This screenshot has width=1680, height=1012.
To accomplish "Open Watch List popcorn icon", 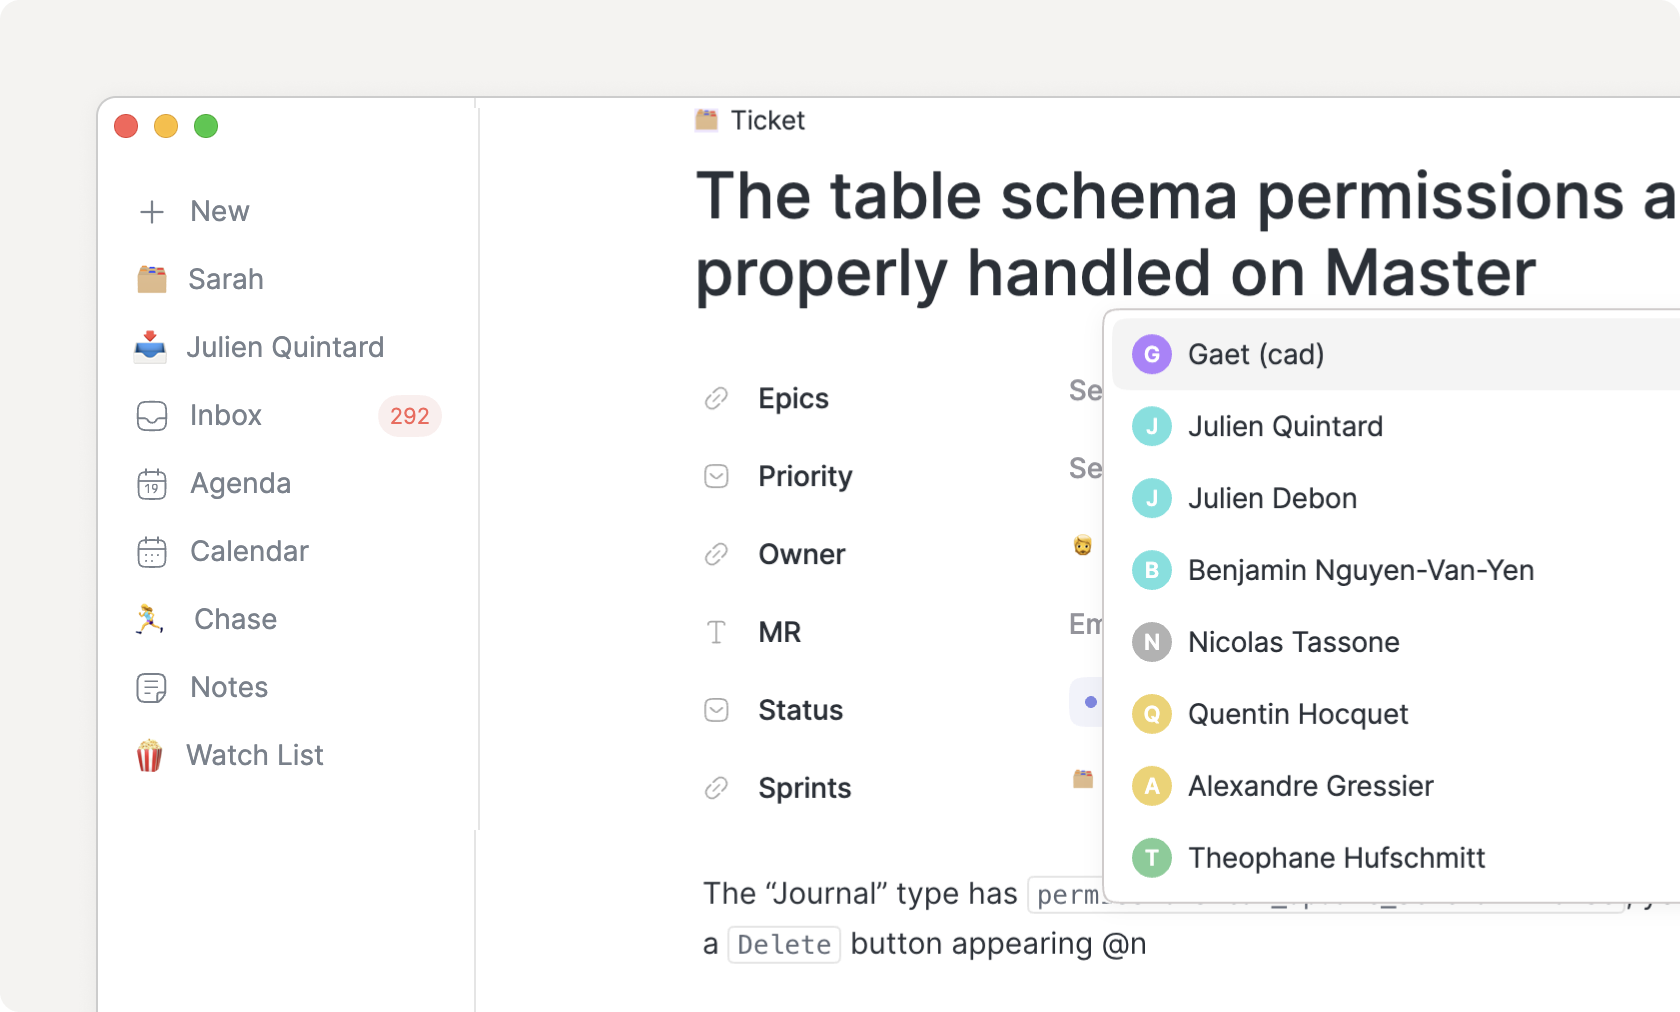I will pos(150,756).
